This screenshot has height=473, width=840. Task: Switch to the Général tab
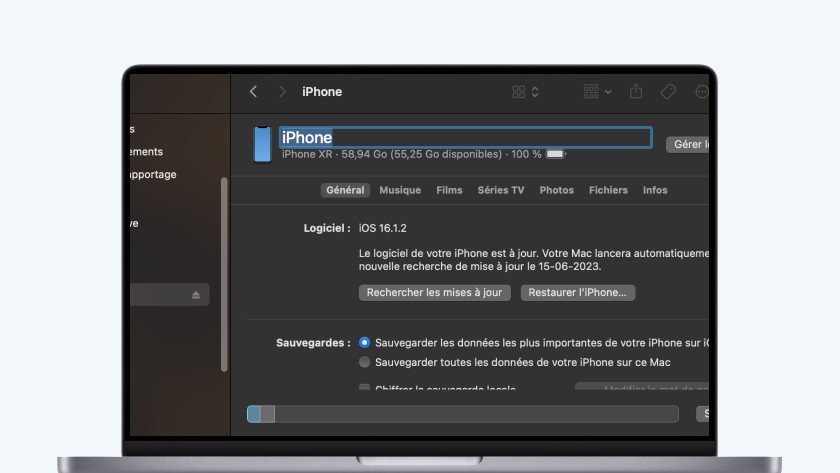[345, 190]
